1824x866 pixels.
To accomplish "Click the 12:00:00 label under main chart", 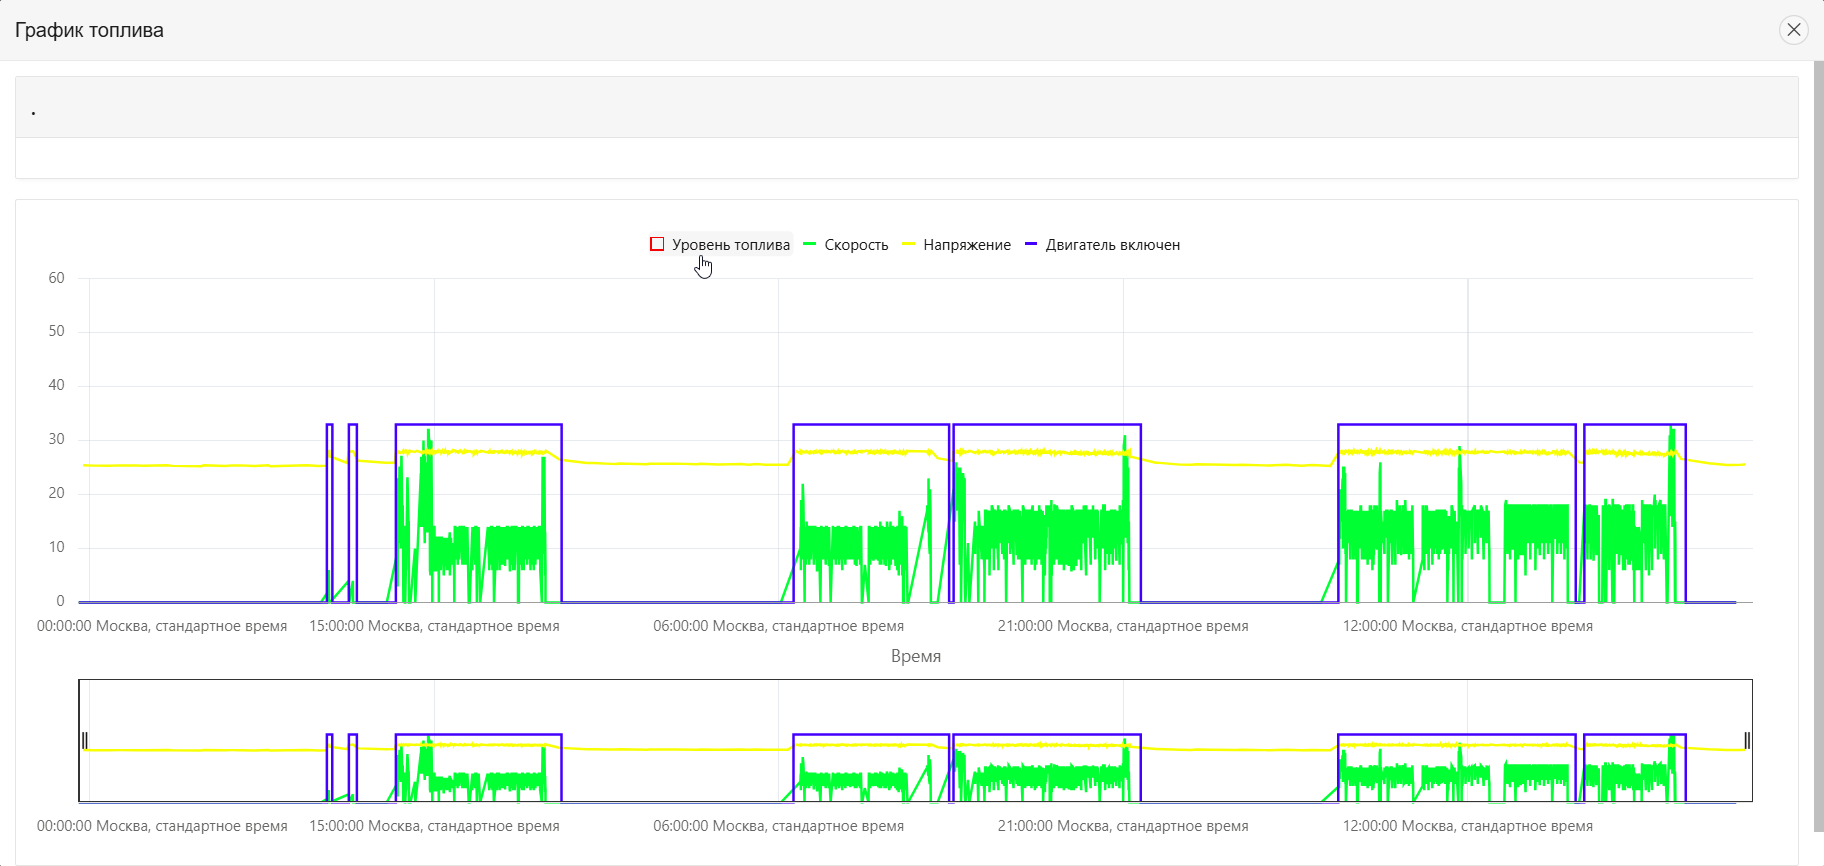I will pos(1467,626).
